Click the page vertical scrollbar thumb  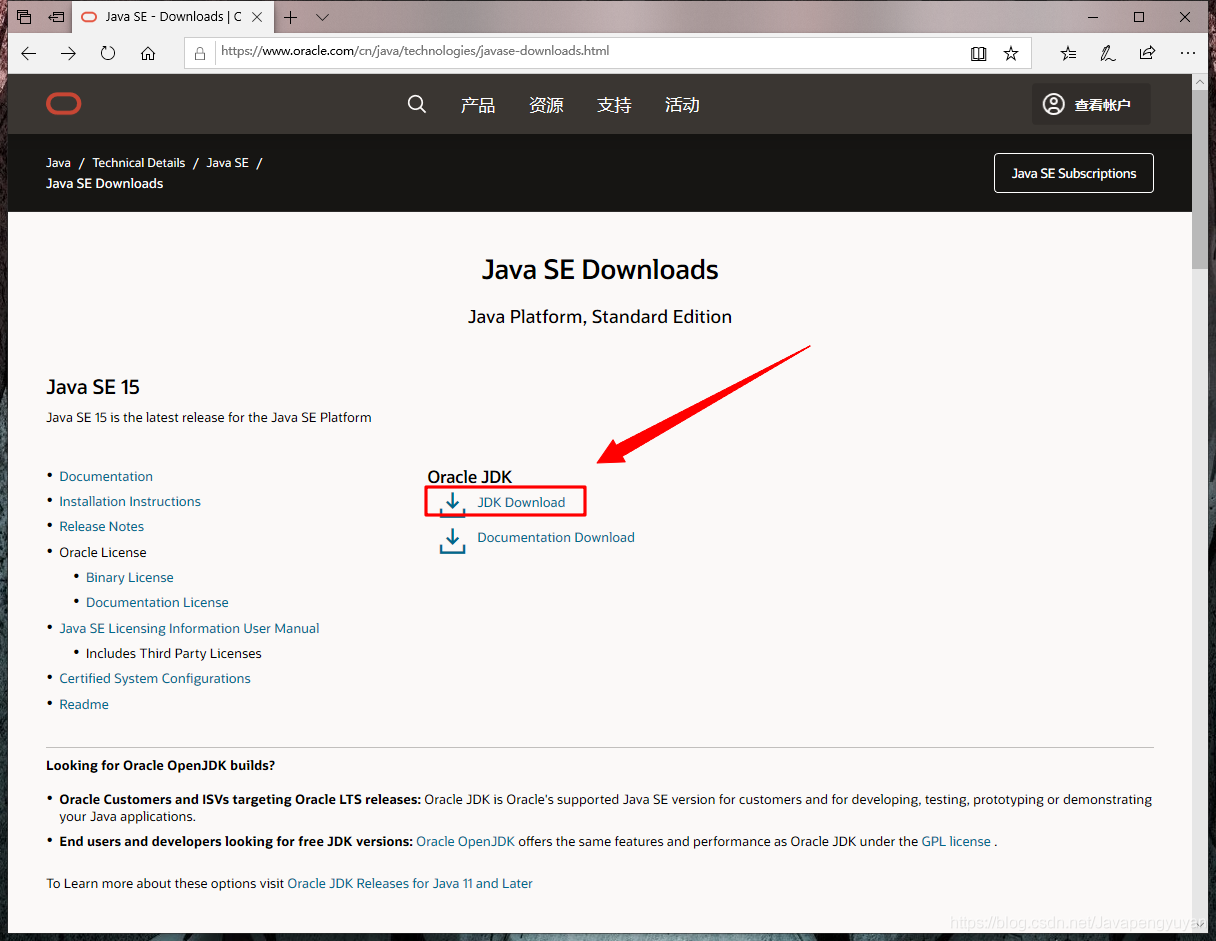click(x=1200, y=182)
